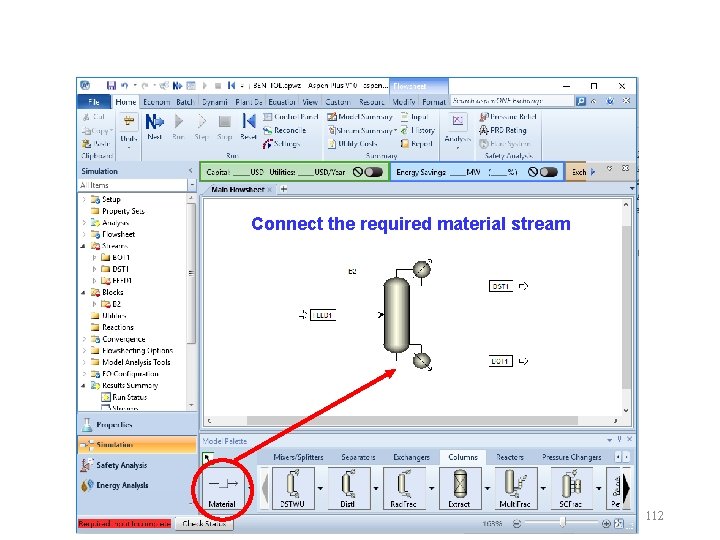Select the MultiFrac column model
The width and height of the screenshot is (720, 540).
[x=515, y=488]
